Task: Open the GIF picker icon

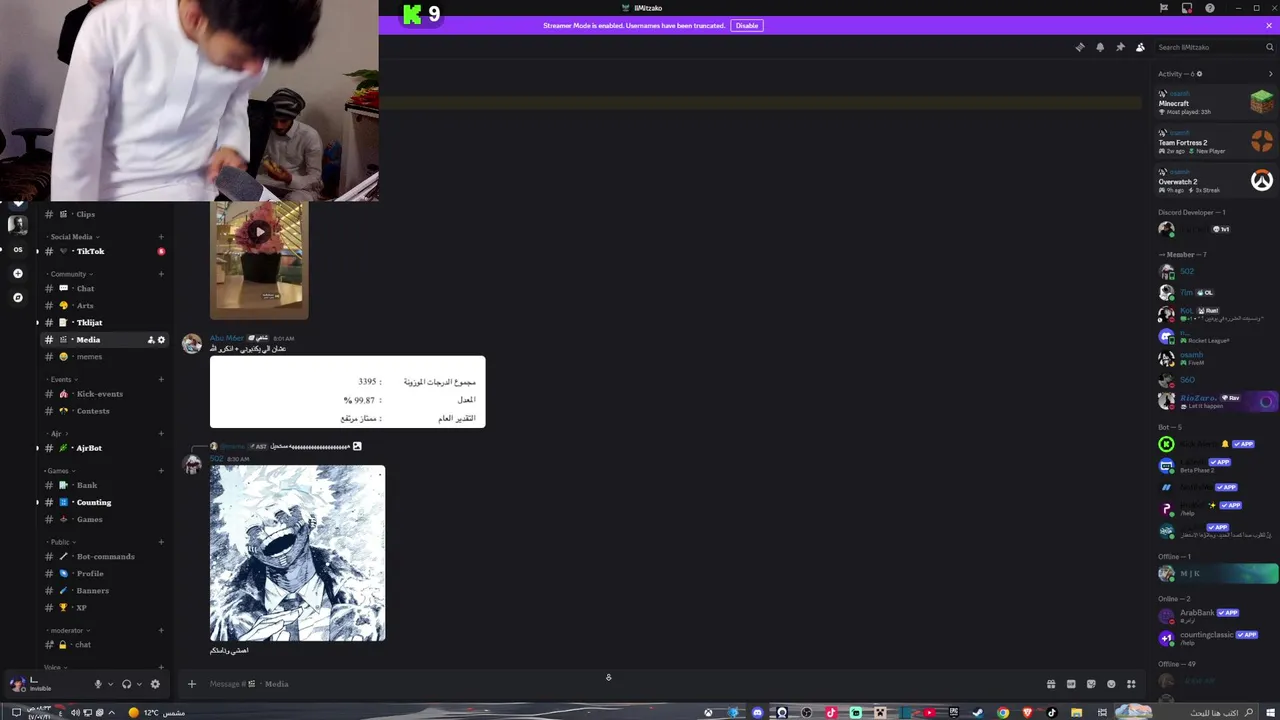Action: [1071, 684]
